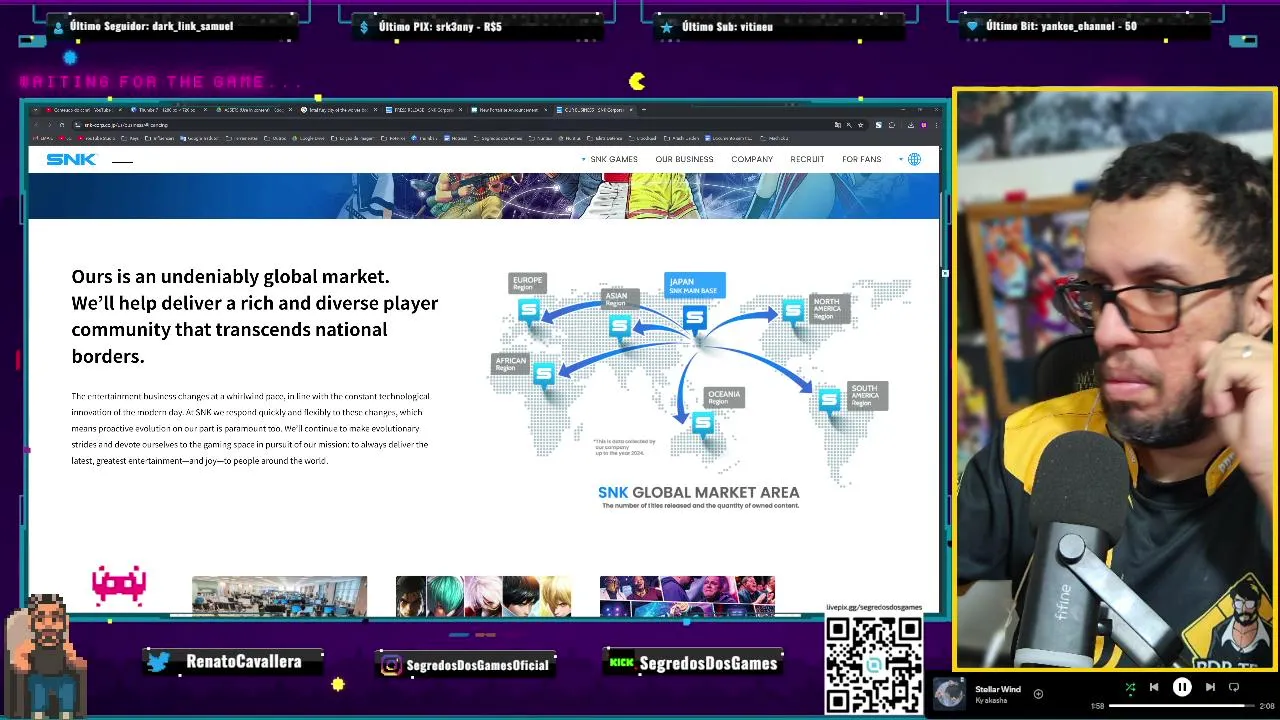
Task: Click the SNK logo in the site header
Action: coord(71,159)
